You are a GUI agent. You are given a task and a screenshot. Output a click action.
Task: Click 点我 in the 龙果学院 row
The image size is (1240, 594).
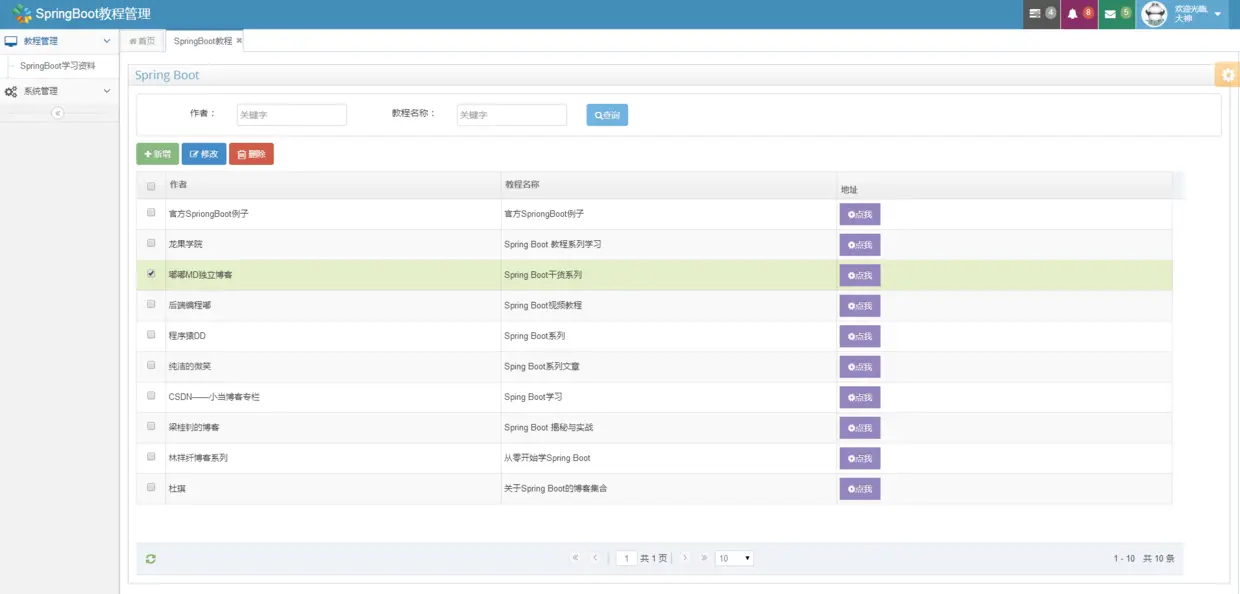tap(860, 245)
